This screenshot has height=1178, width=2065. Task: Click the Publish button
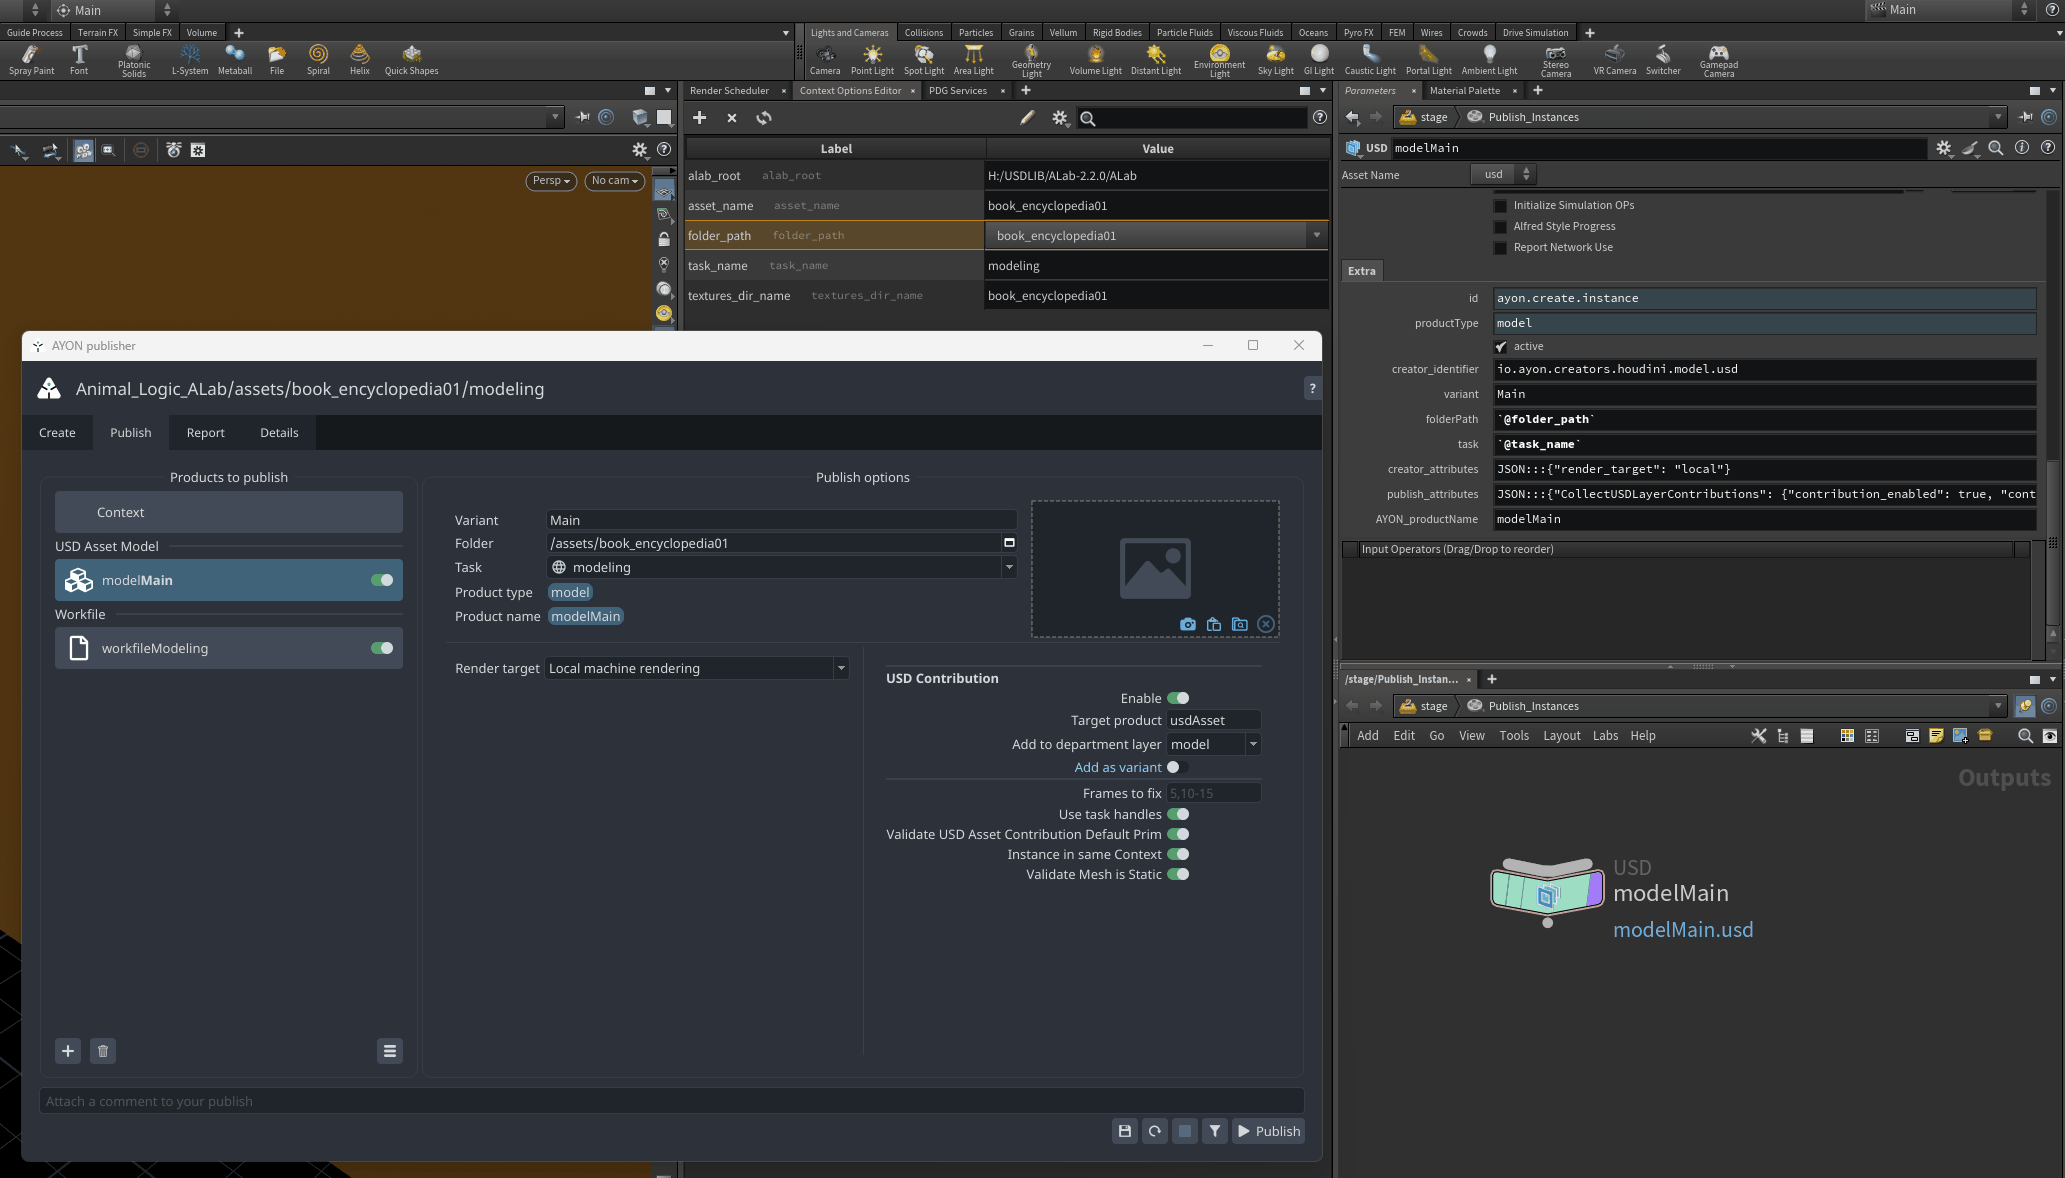coord(1268,1131)
